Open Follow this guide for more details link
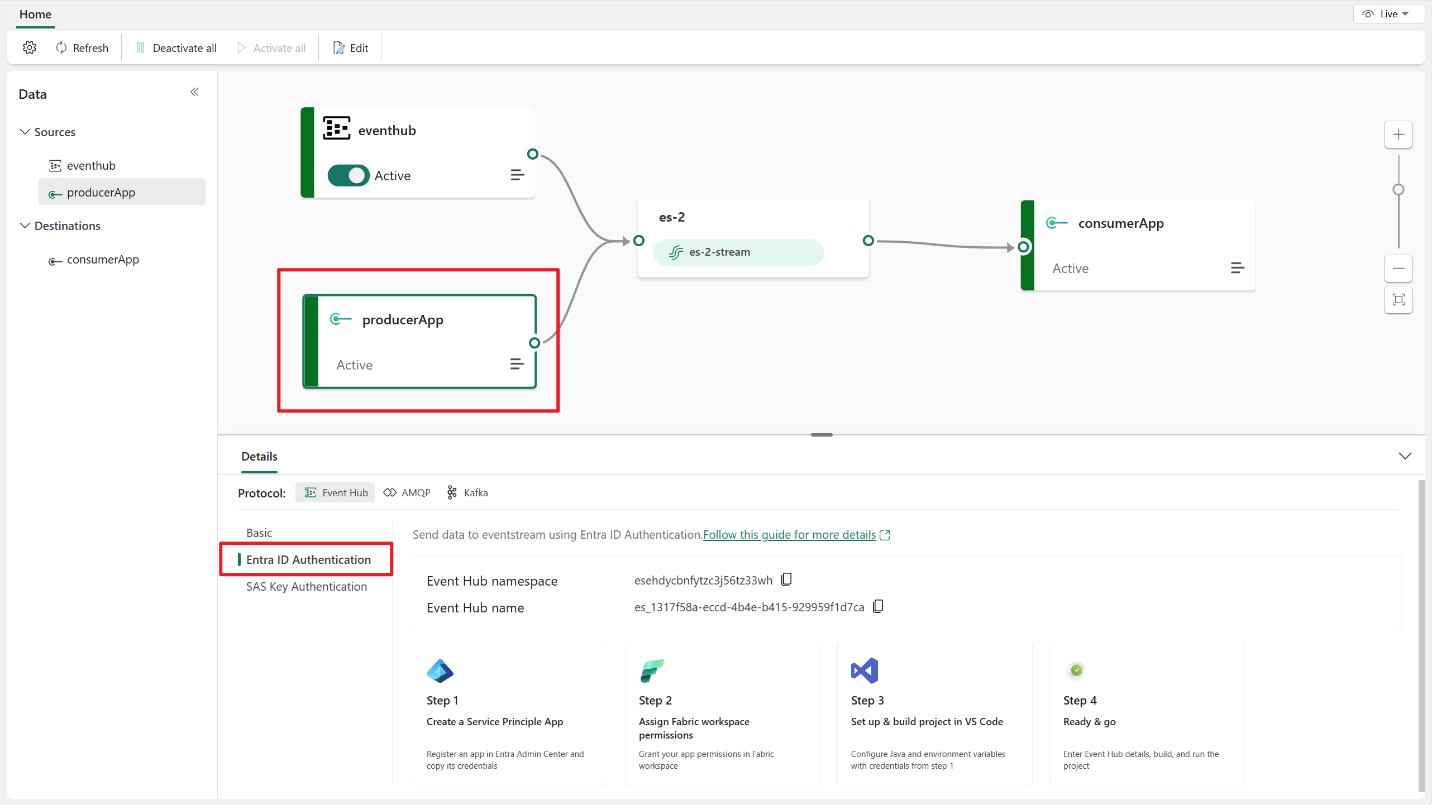The image size is (1432, 805). coord(796,535)
